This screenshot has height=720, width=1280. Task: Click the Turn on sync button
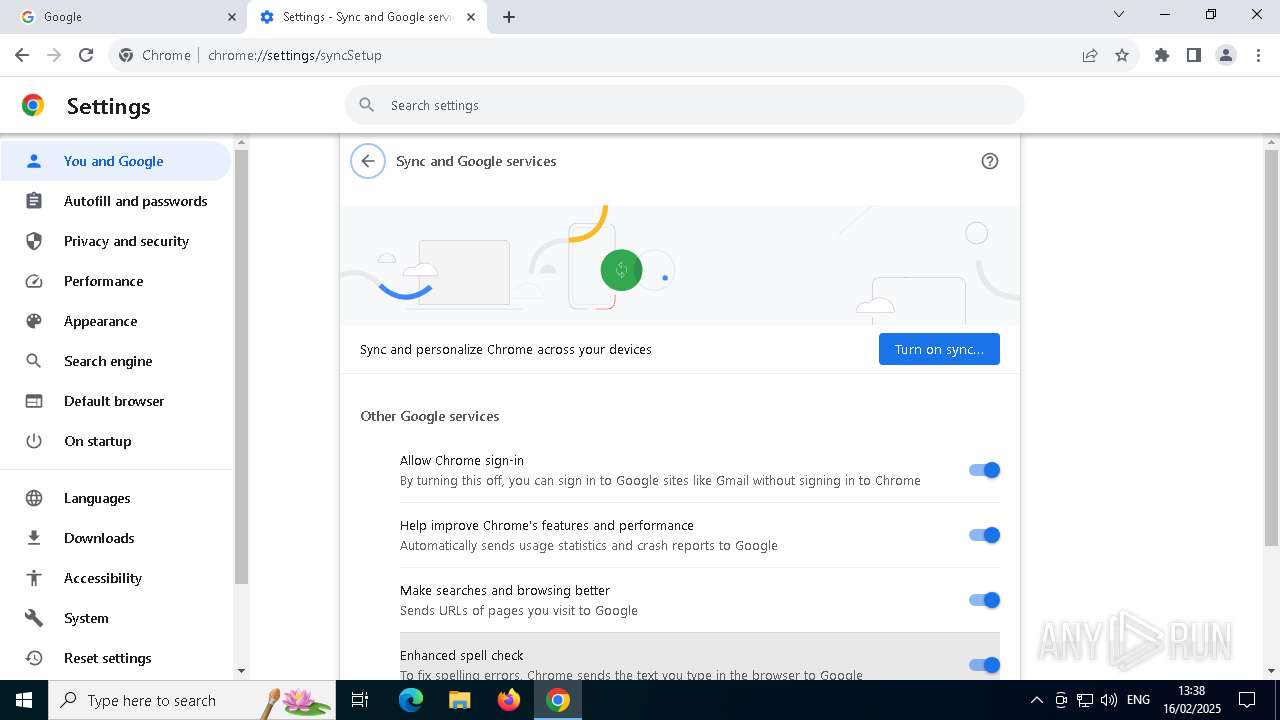tap(939, 349)
